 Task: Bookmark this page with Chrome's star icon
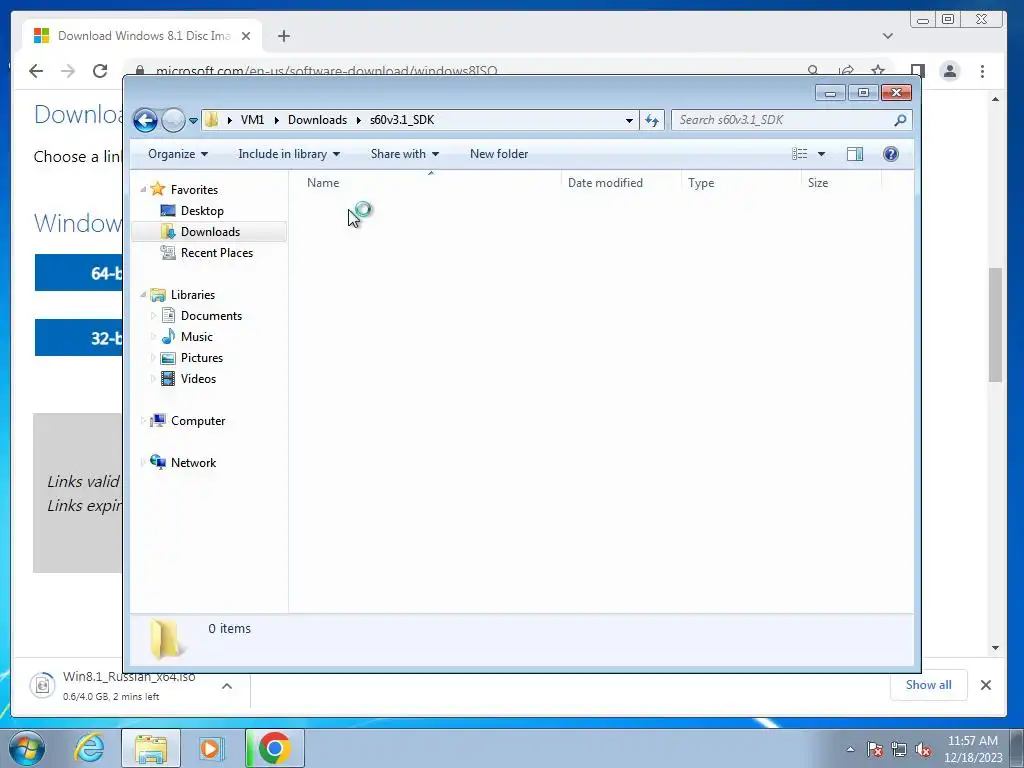(x=878, y=71)
